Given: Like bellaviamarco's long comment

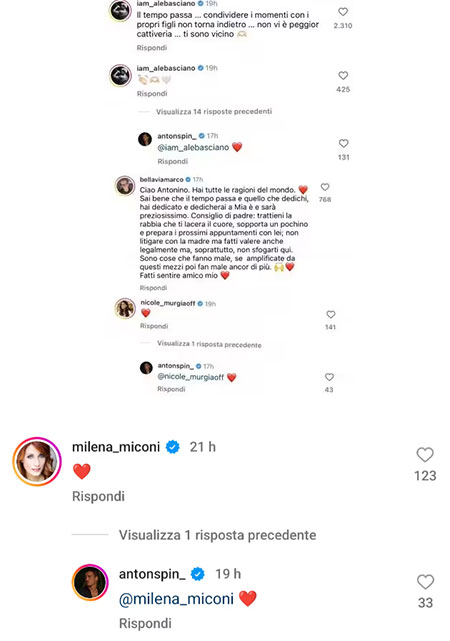Looking at the screenshot, I should tap(325, 187).
